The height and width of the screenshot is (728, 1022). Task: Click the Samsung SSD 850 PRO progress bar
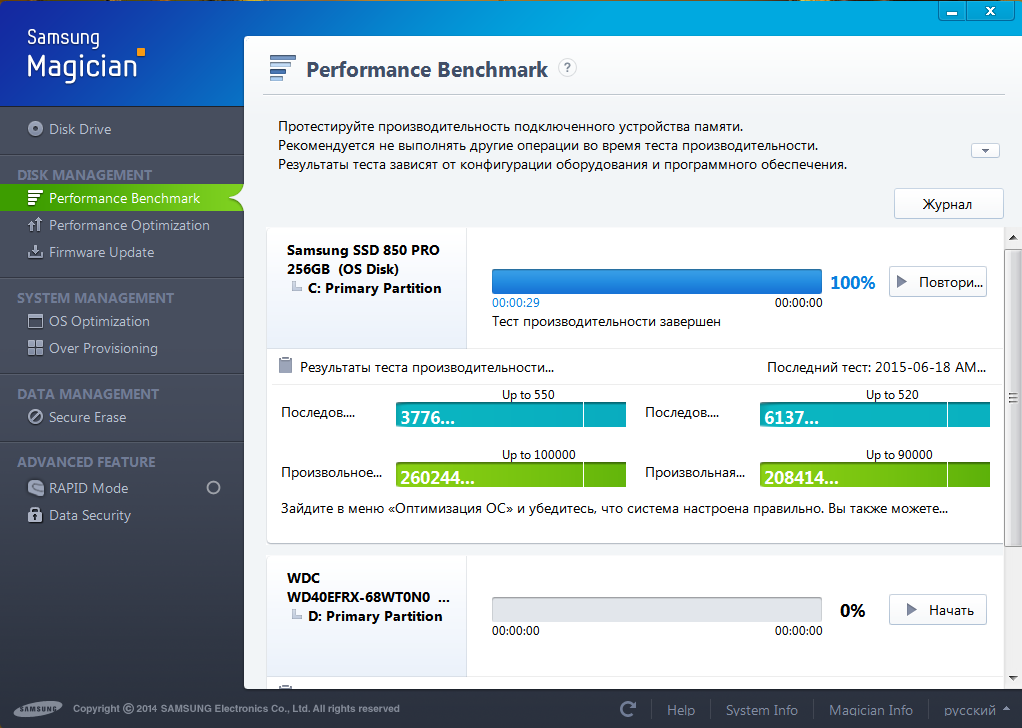(x=656, y=282)
